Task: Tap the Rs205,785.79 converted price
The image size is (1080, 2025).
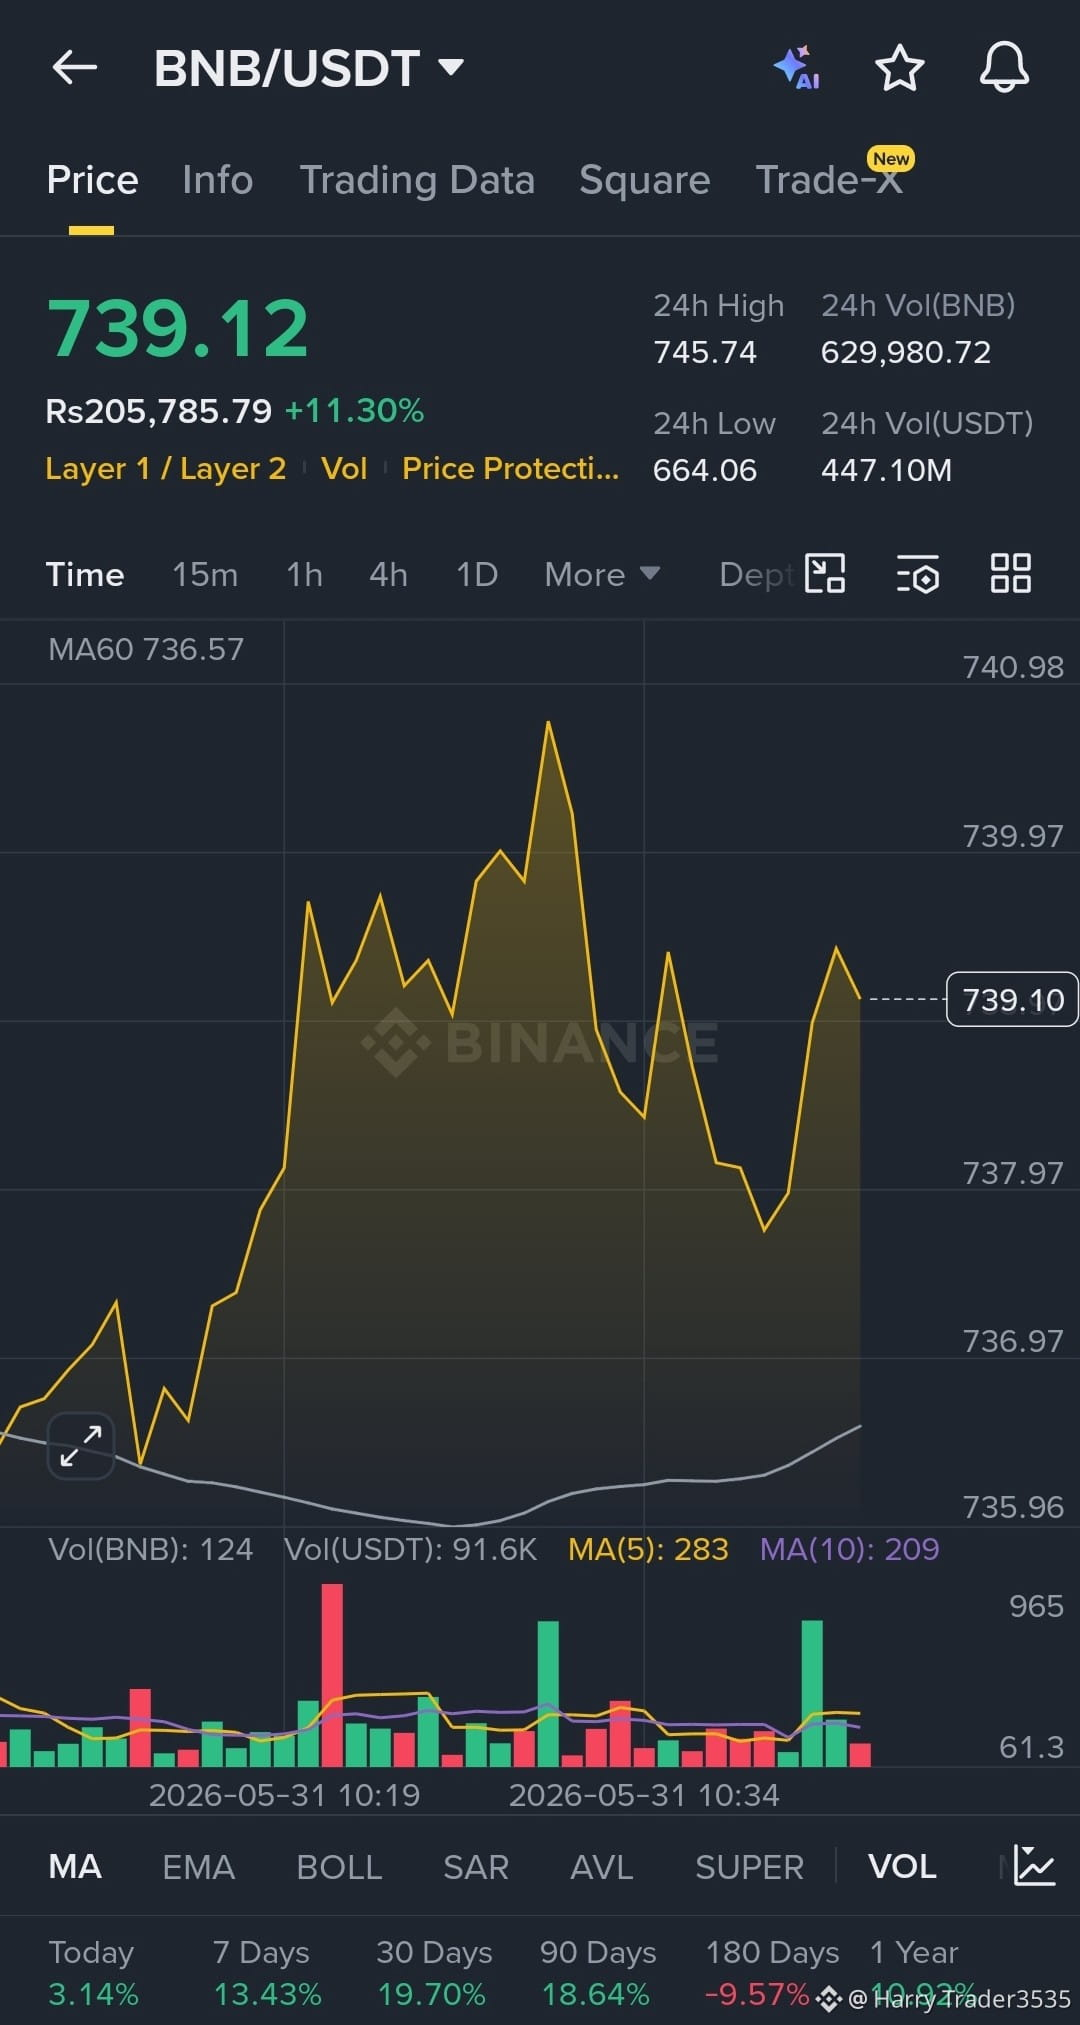Action: (159, 410)
